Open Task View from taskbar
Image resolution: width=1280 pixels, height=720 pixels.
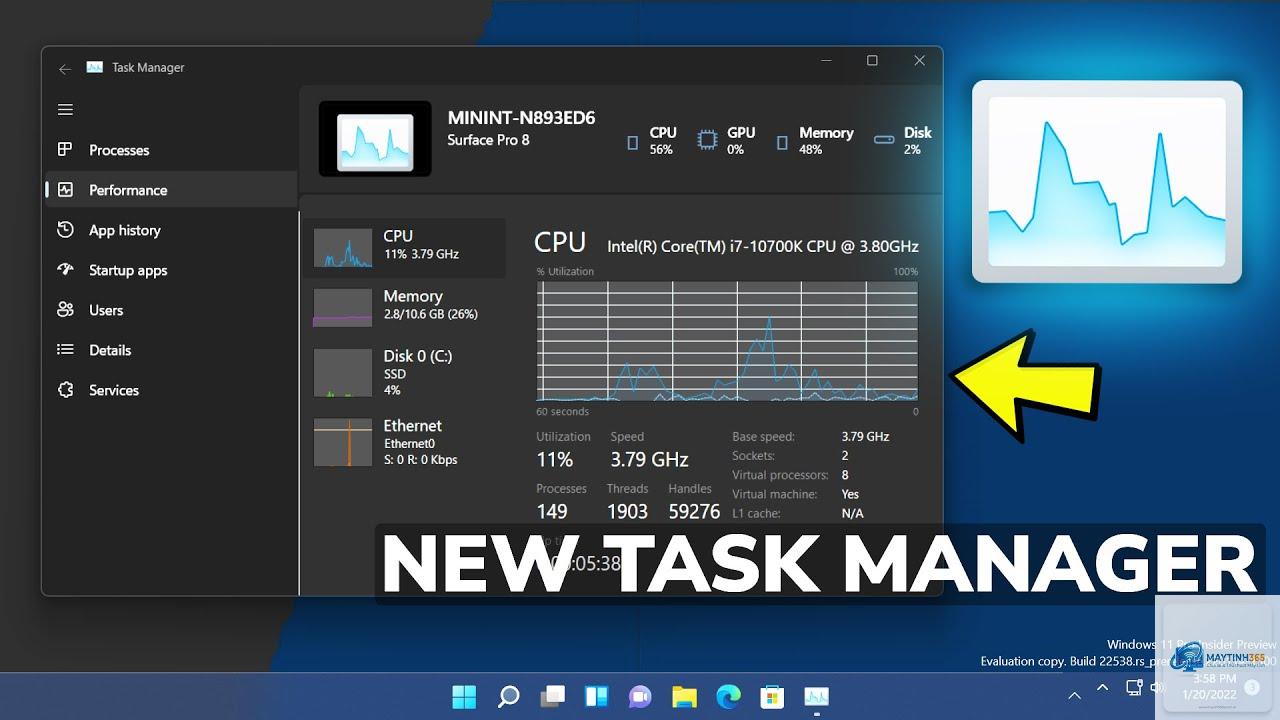(x=553, y=696)
